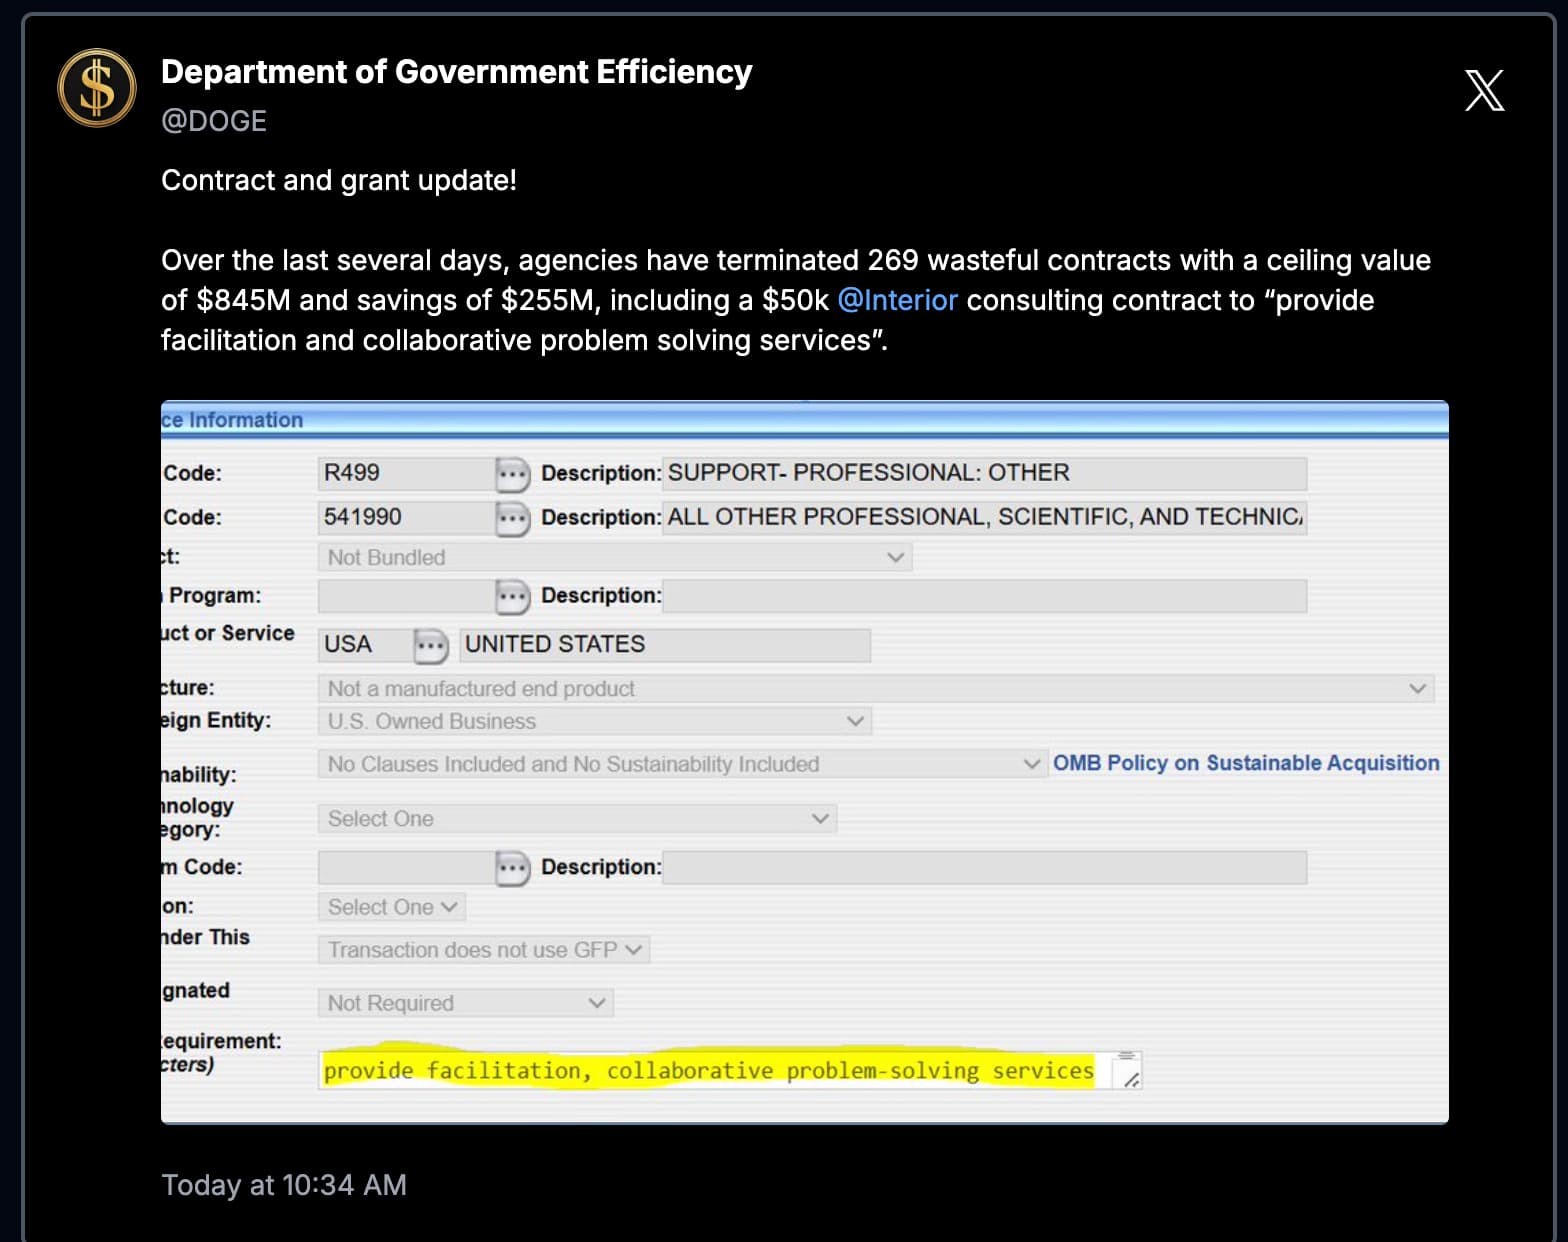Open country lookup button next to USA

coord(431,646)
